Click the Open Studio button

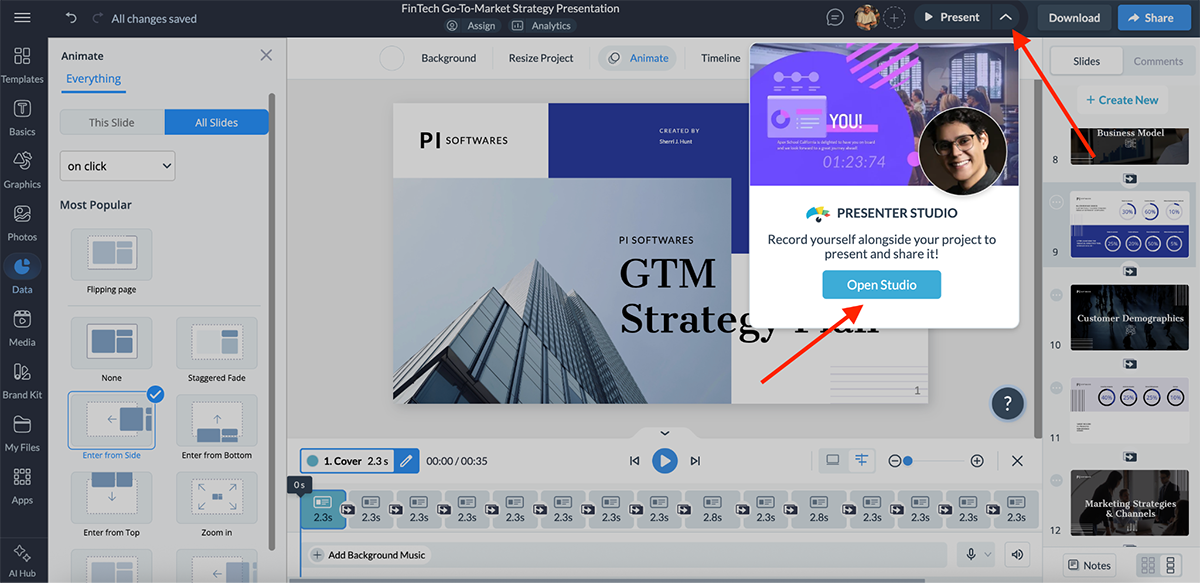tap(881, 284)
